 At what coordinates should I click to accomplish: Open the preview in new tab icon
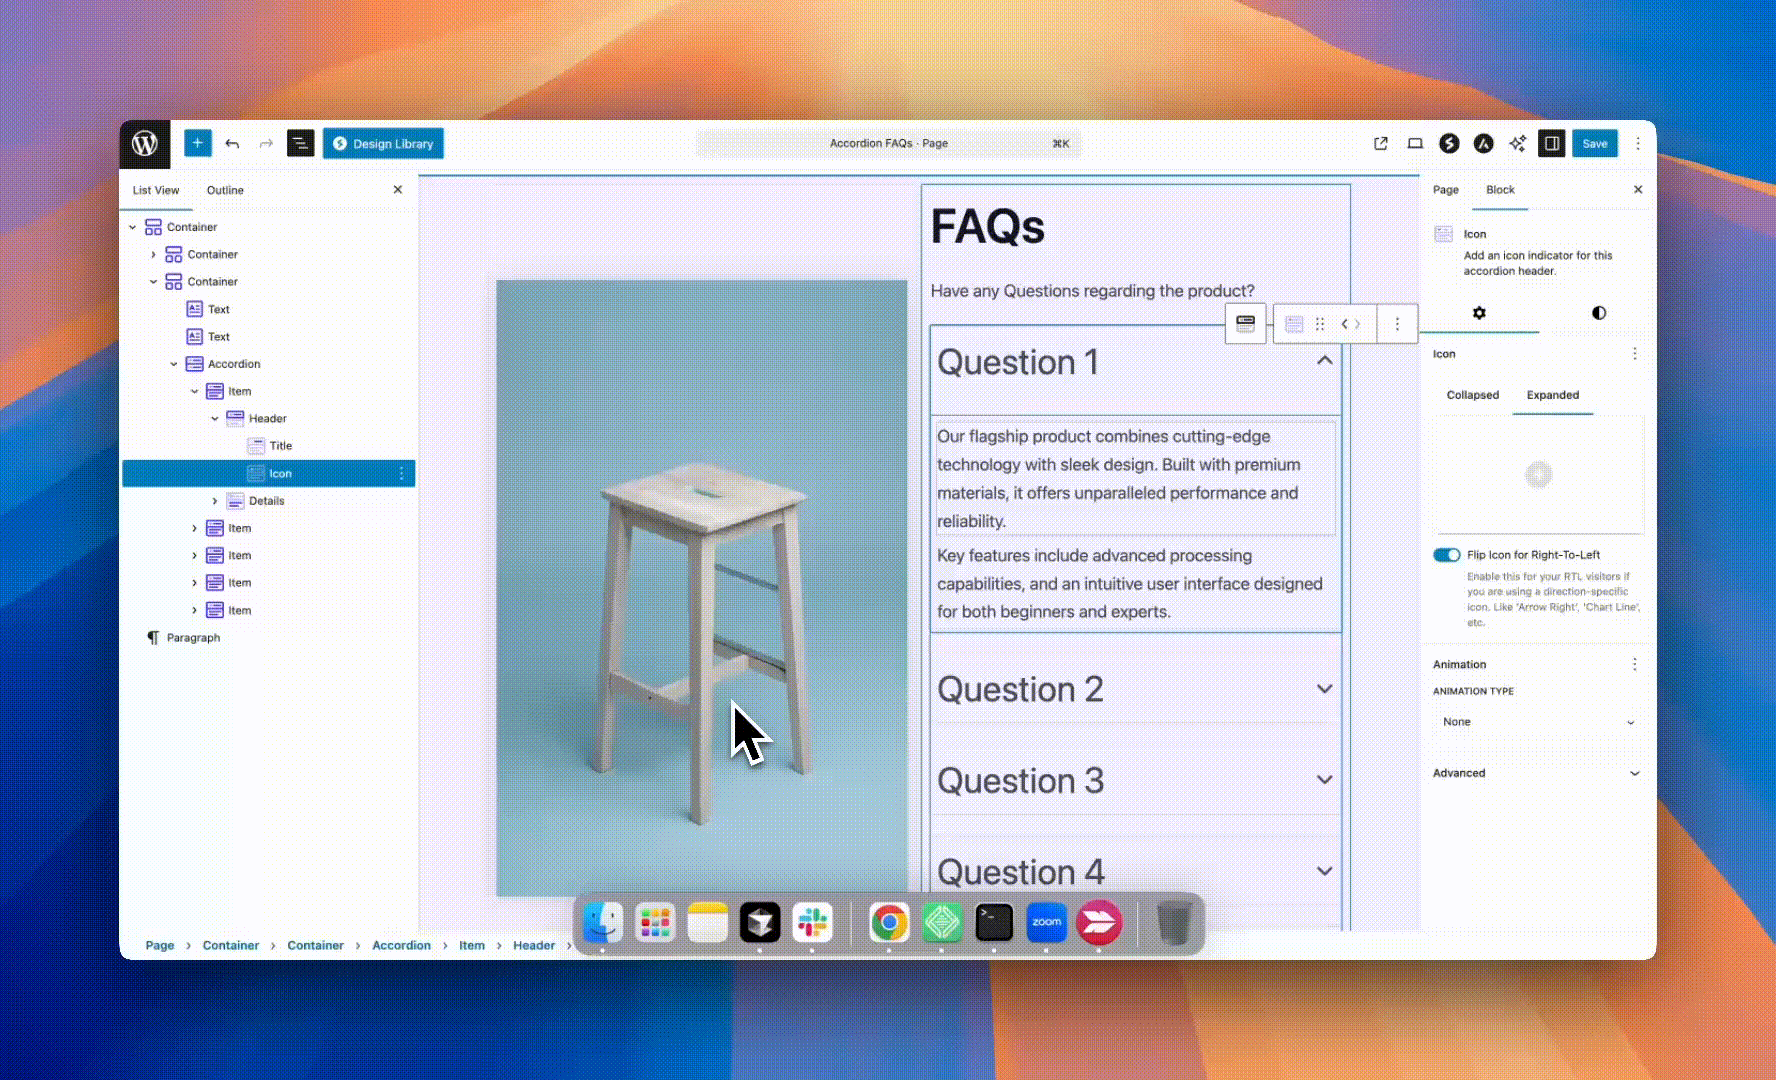[1381, 144]
